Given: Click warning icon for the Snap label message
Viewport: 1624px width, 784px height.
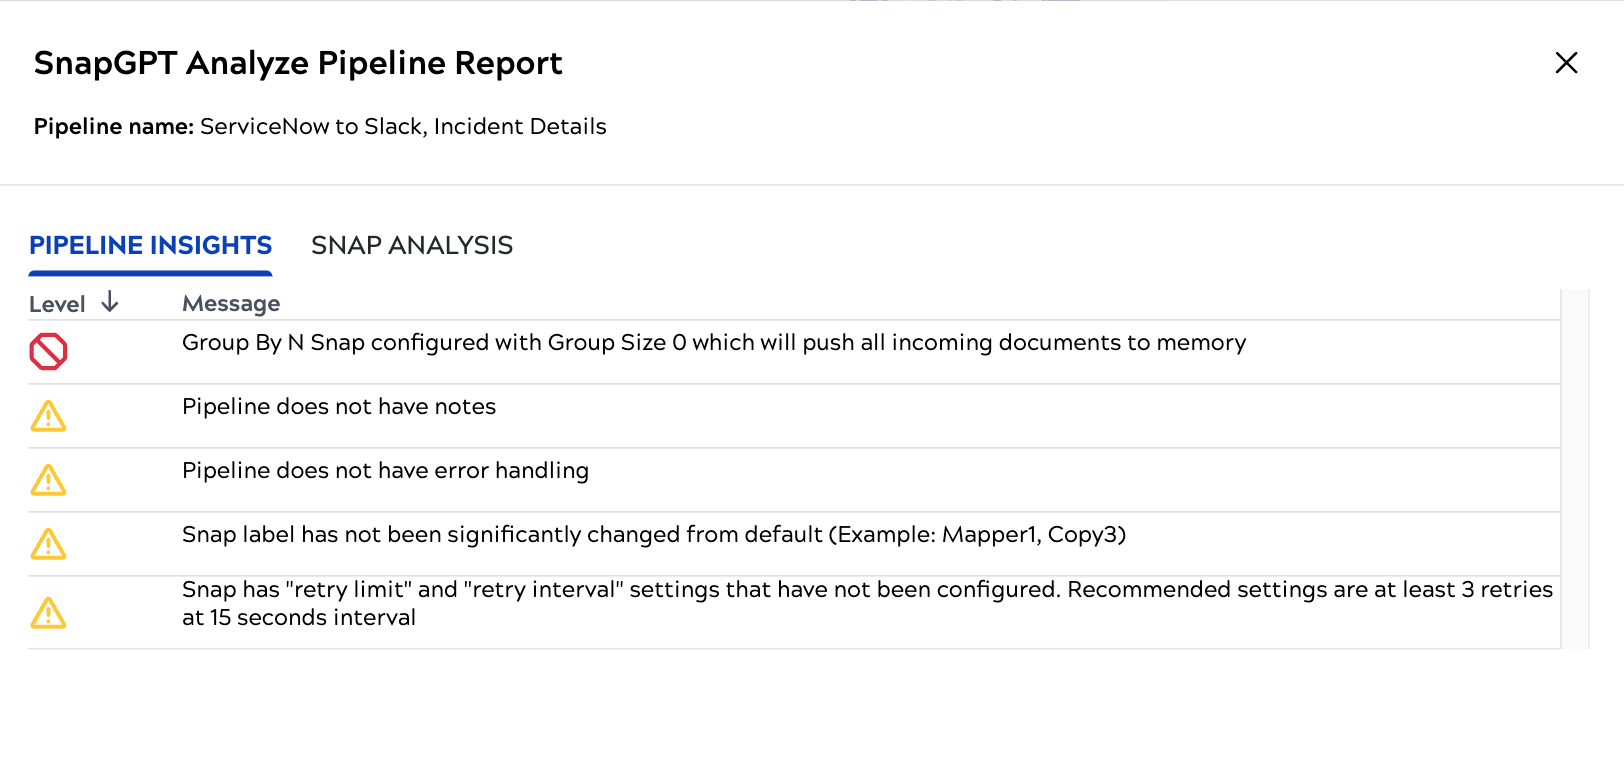Looking at the screenshot, I should [x=48, y=544].
